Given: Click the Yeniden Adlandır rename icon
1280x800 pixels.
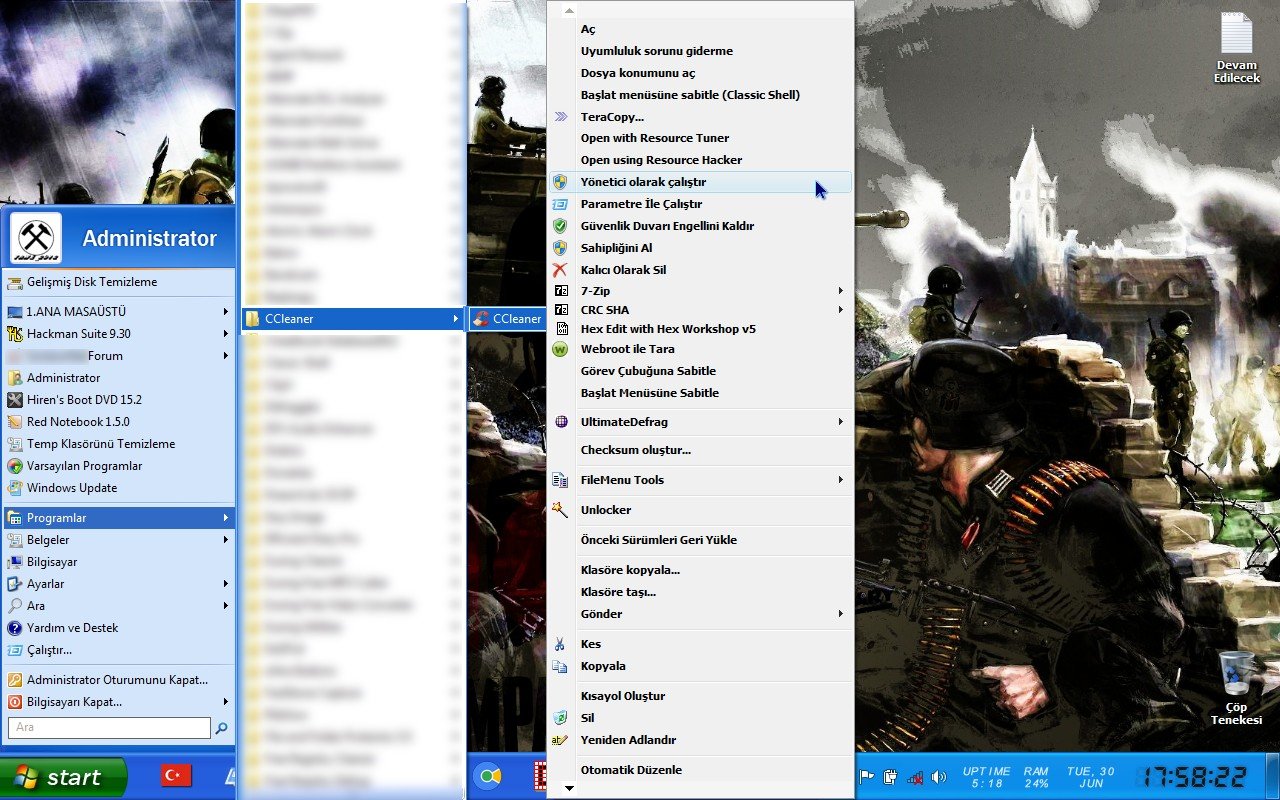Looking at the screenshot, I should click(561, 740).
